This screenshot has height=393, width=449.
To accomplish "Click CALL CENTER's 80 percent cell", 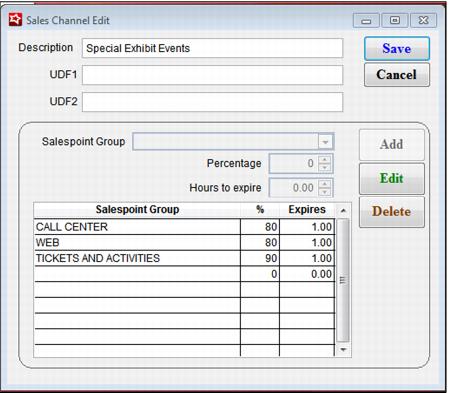I will point(260,227).
